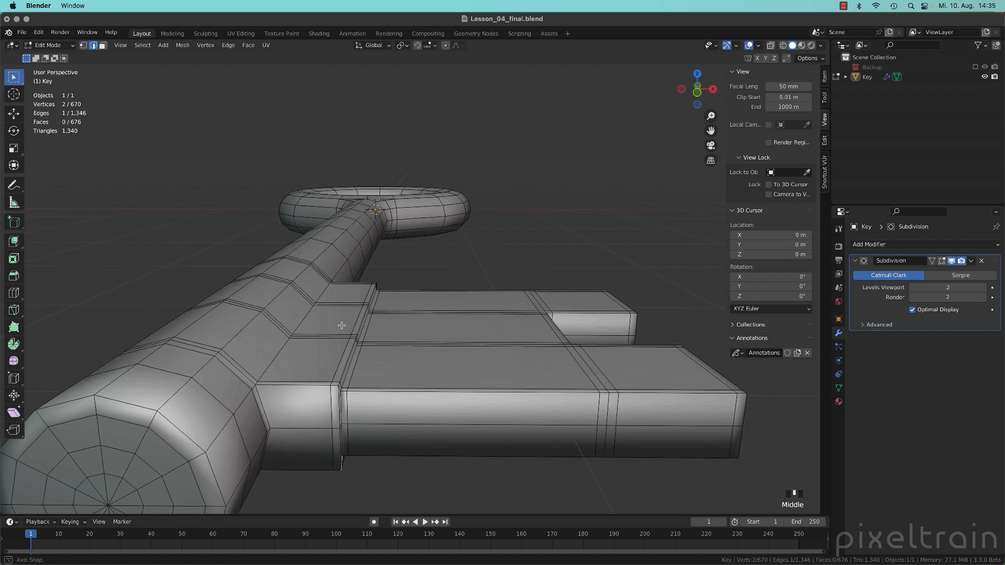Toggle Optimal Display checkbox
Image resolution: width=1005 pixels, height=565 pixels.
point(912,309)
